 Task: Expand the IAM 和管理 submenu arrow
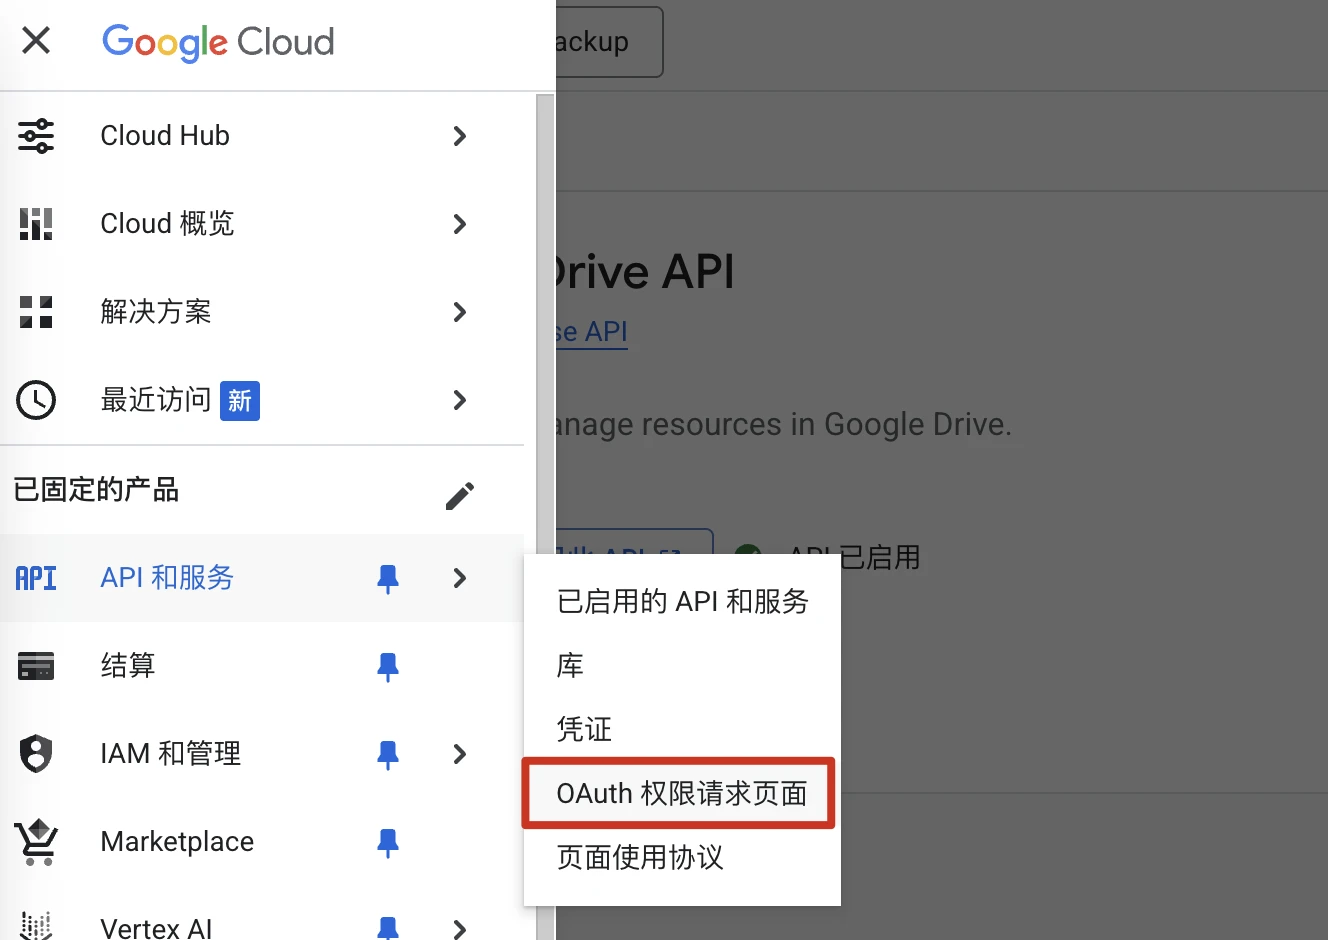(x=460, y=754)
